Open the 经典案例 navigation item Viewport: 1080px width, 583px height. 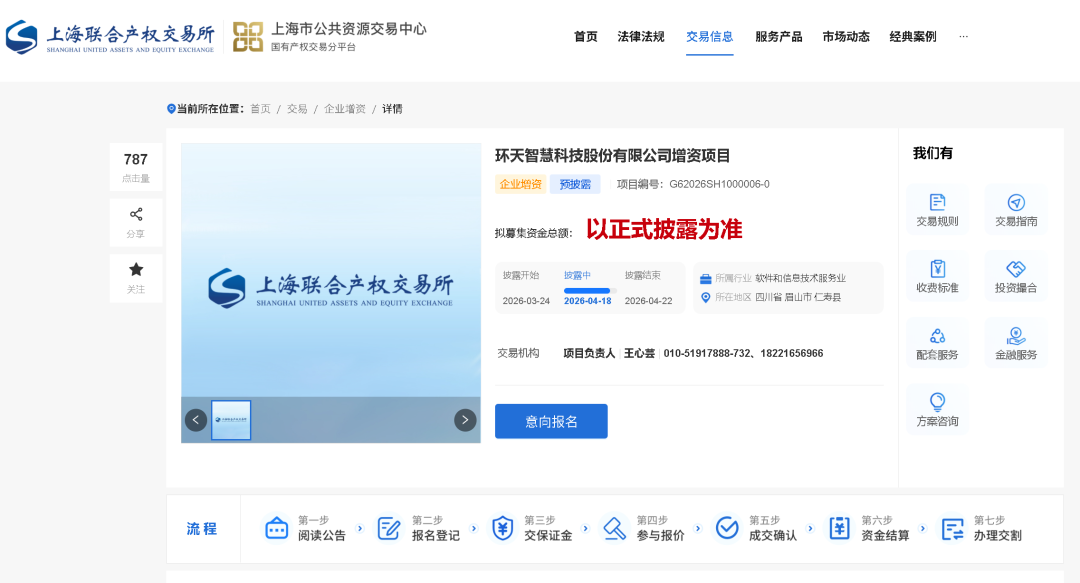coord(913,37)
